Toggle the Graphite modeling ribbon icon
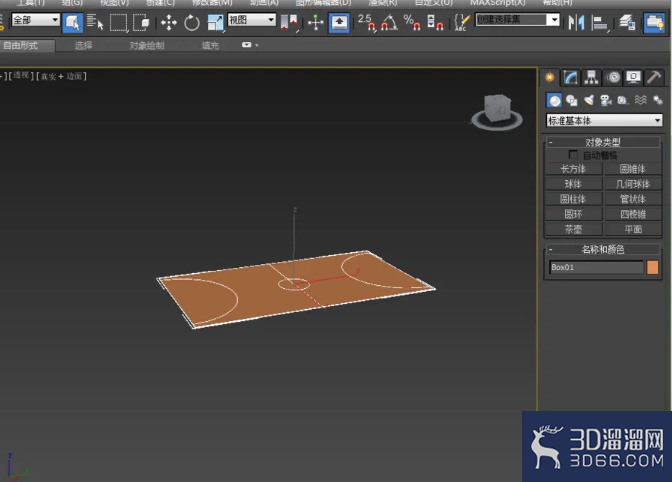Viewport: 672px width, 482px height. pos(654,22)
